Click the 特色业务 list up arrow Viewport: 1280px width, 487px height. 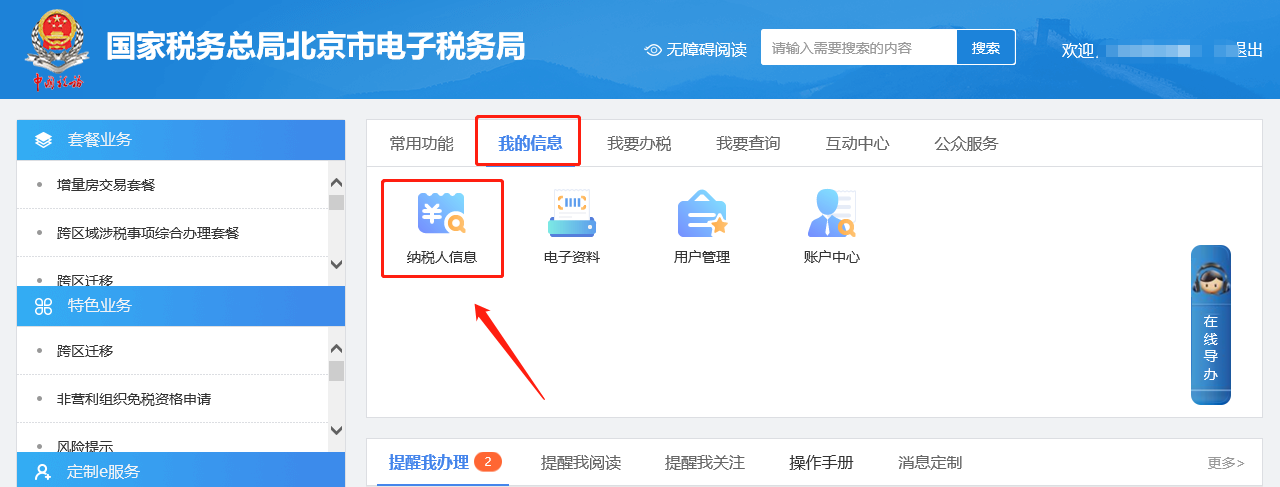tap(336, 349)
